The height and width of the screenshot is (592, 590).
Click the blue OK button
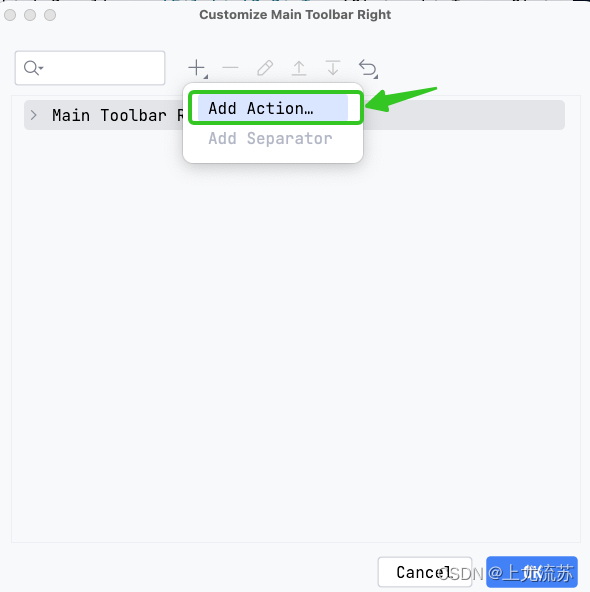pos(532,572)
